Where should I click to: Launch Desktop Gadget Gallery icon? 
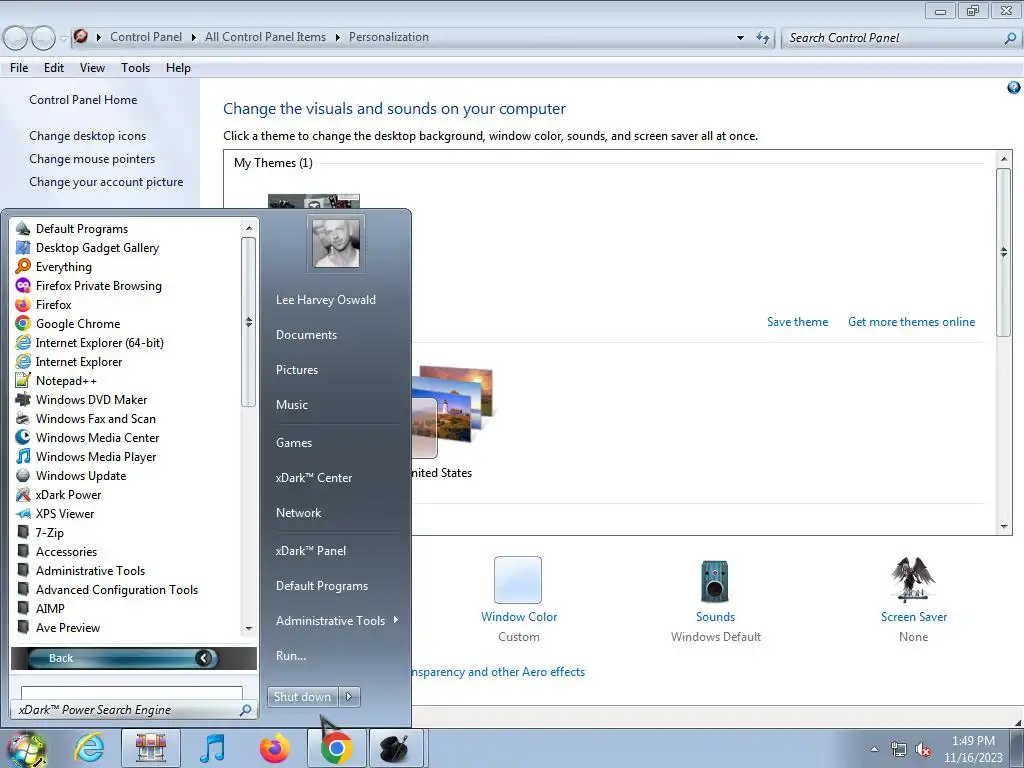(x=23, y=248)
